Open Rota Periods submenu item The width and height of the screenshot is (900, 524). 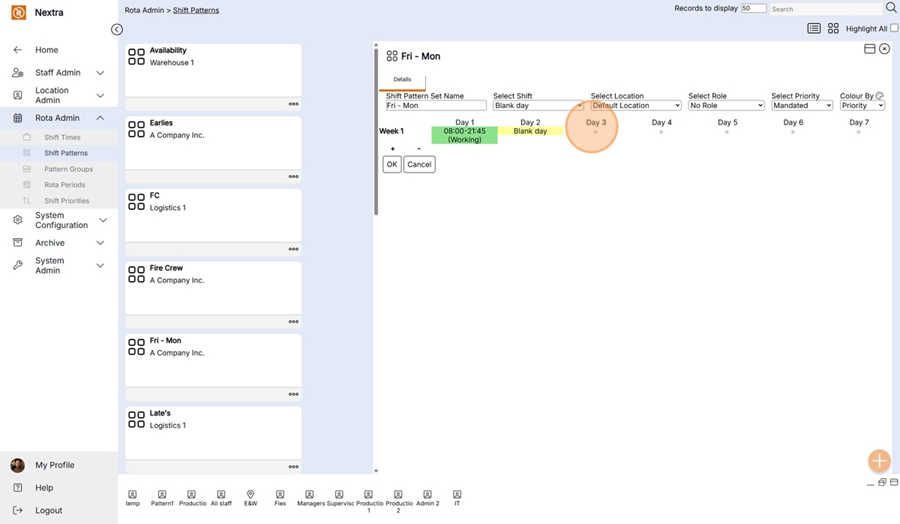[64, 185]
